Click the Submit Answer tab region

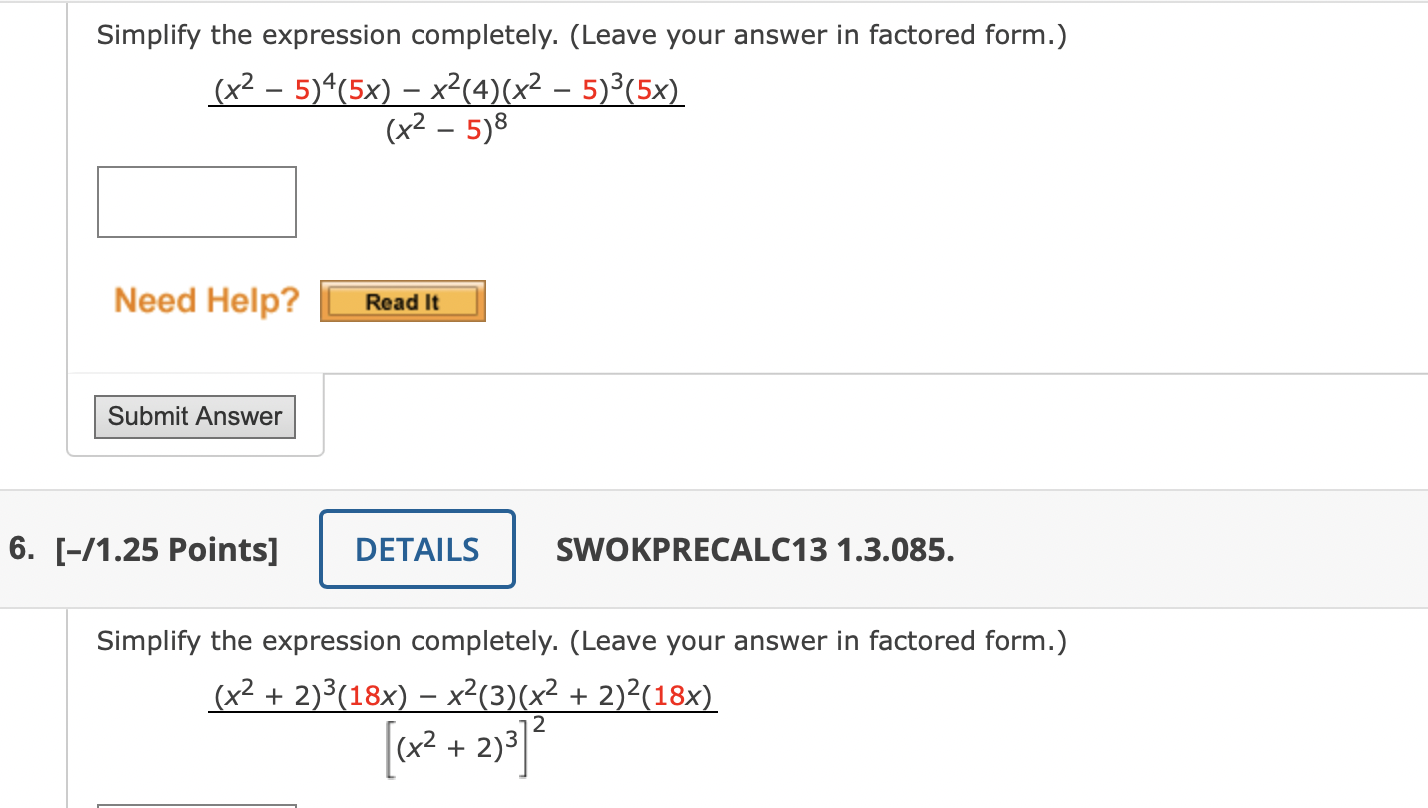(194, 416)
